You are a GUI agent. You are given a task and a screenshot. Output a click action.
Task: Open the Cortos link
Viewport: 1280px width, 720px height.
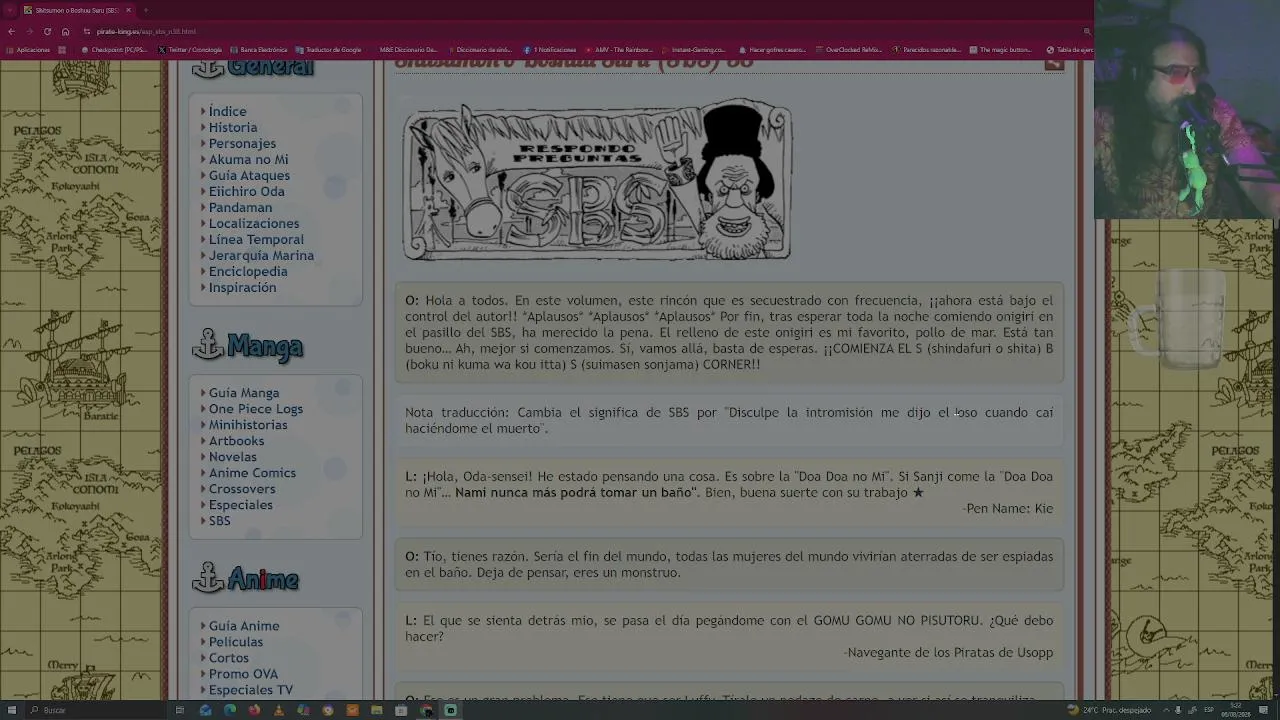(229, 658)
